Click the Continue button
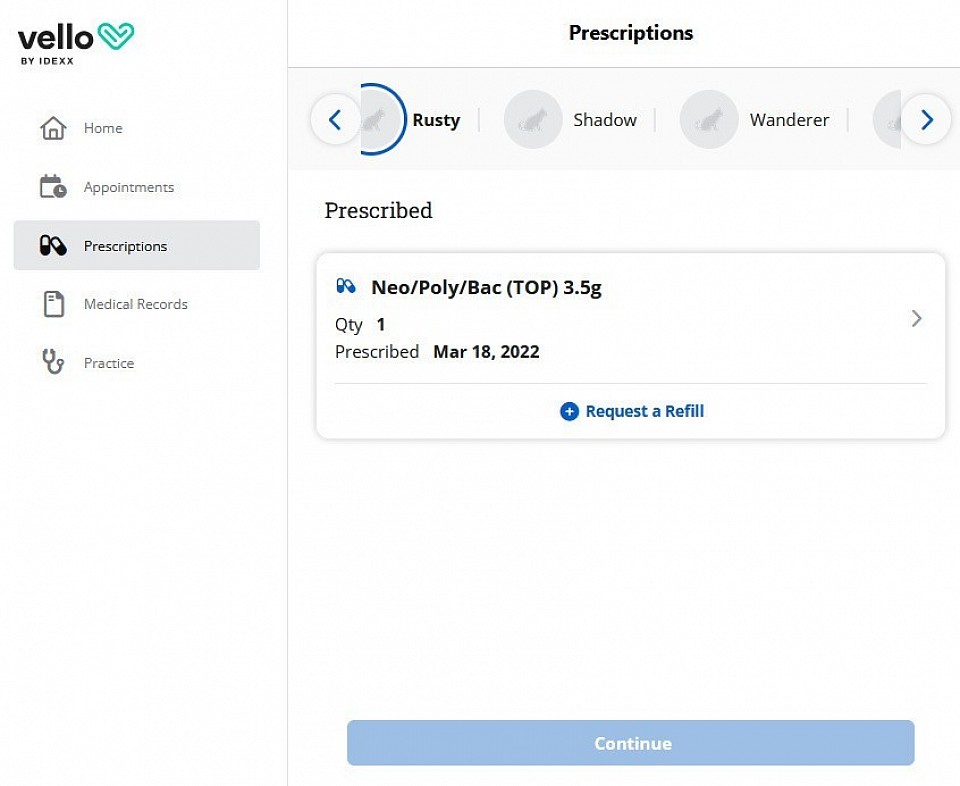This screenshot has width=960, height=786. tap(631, 743)
